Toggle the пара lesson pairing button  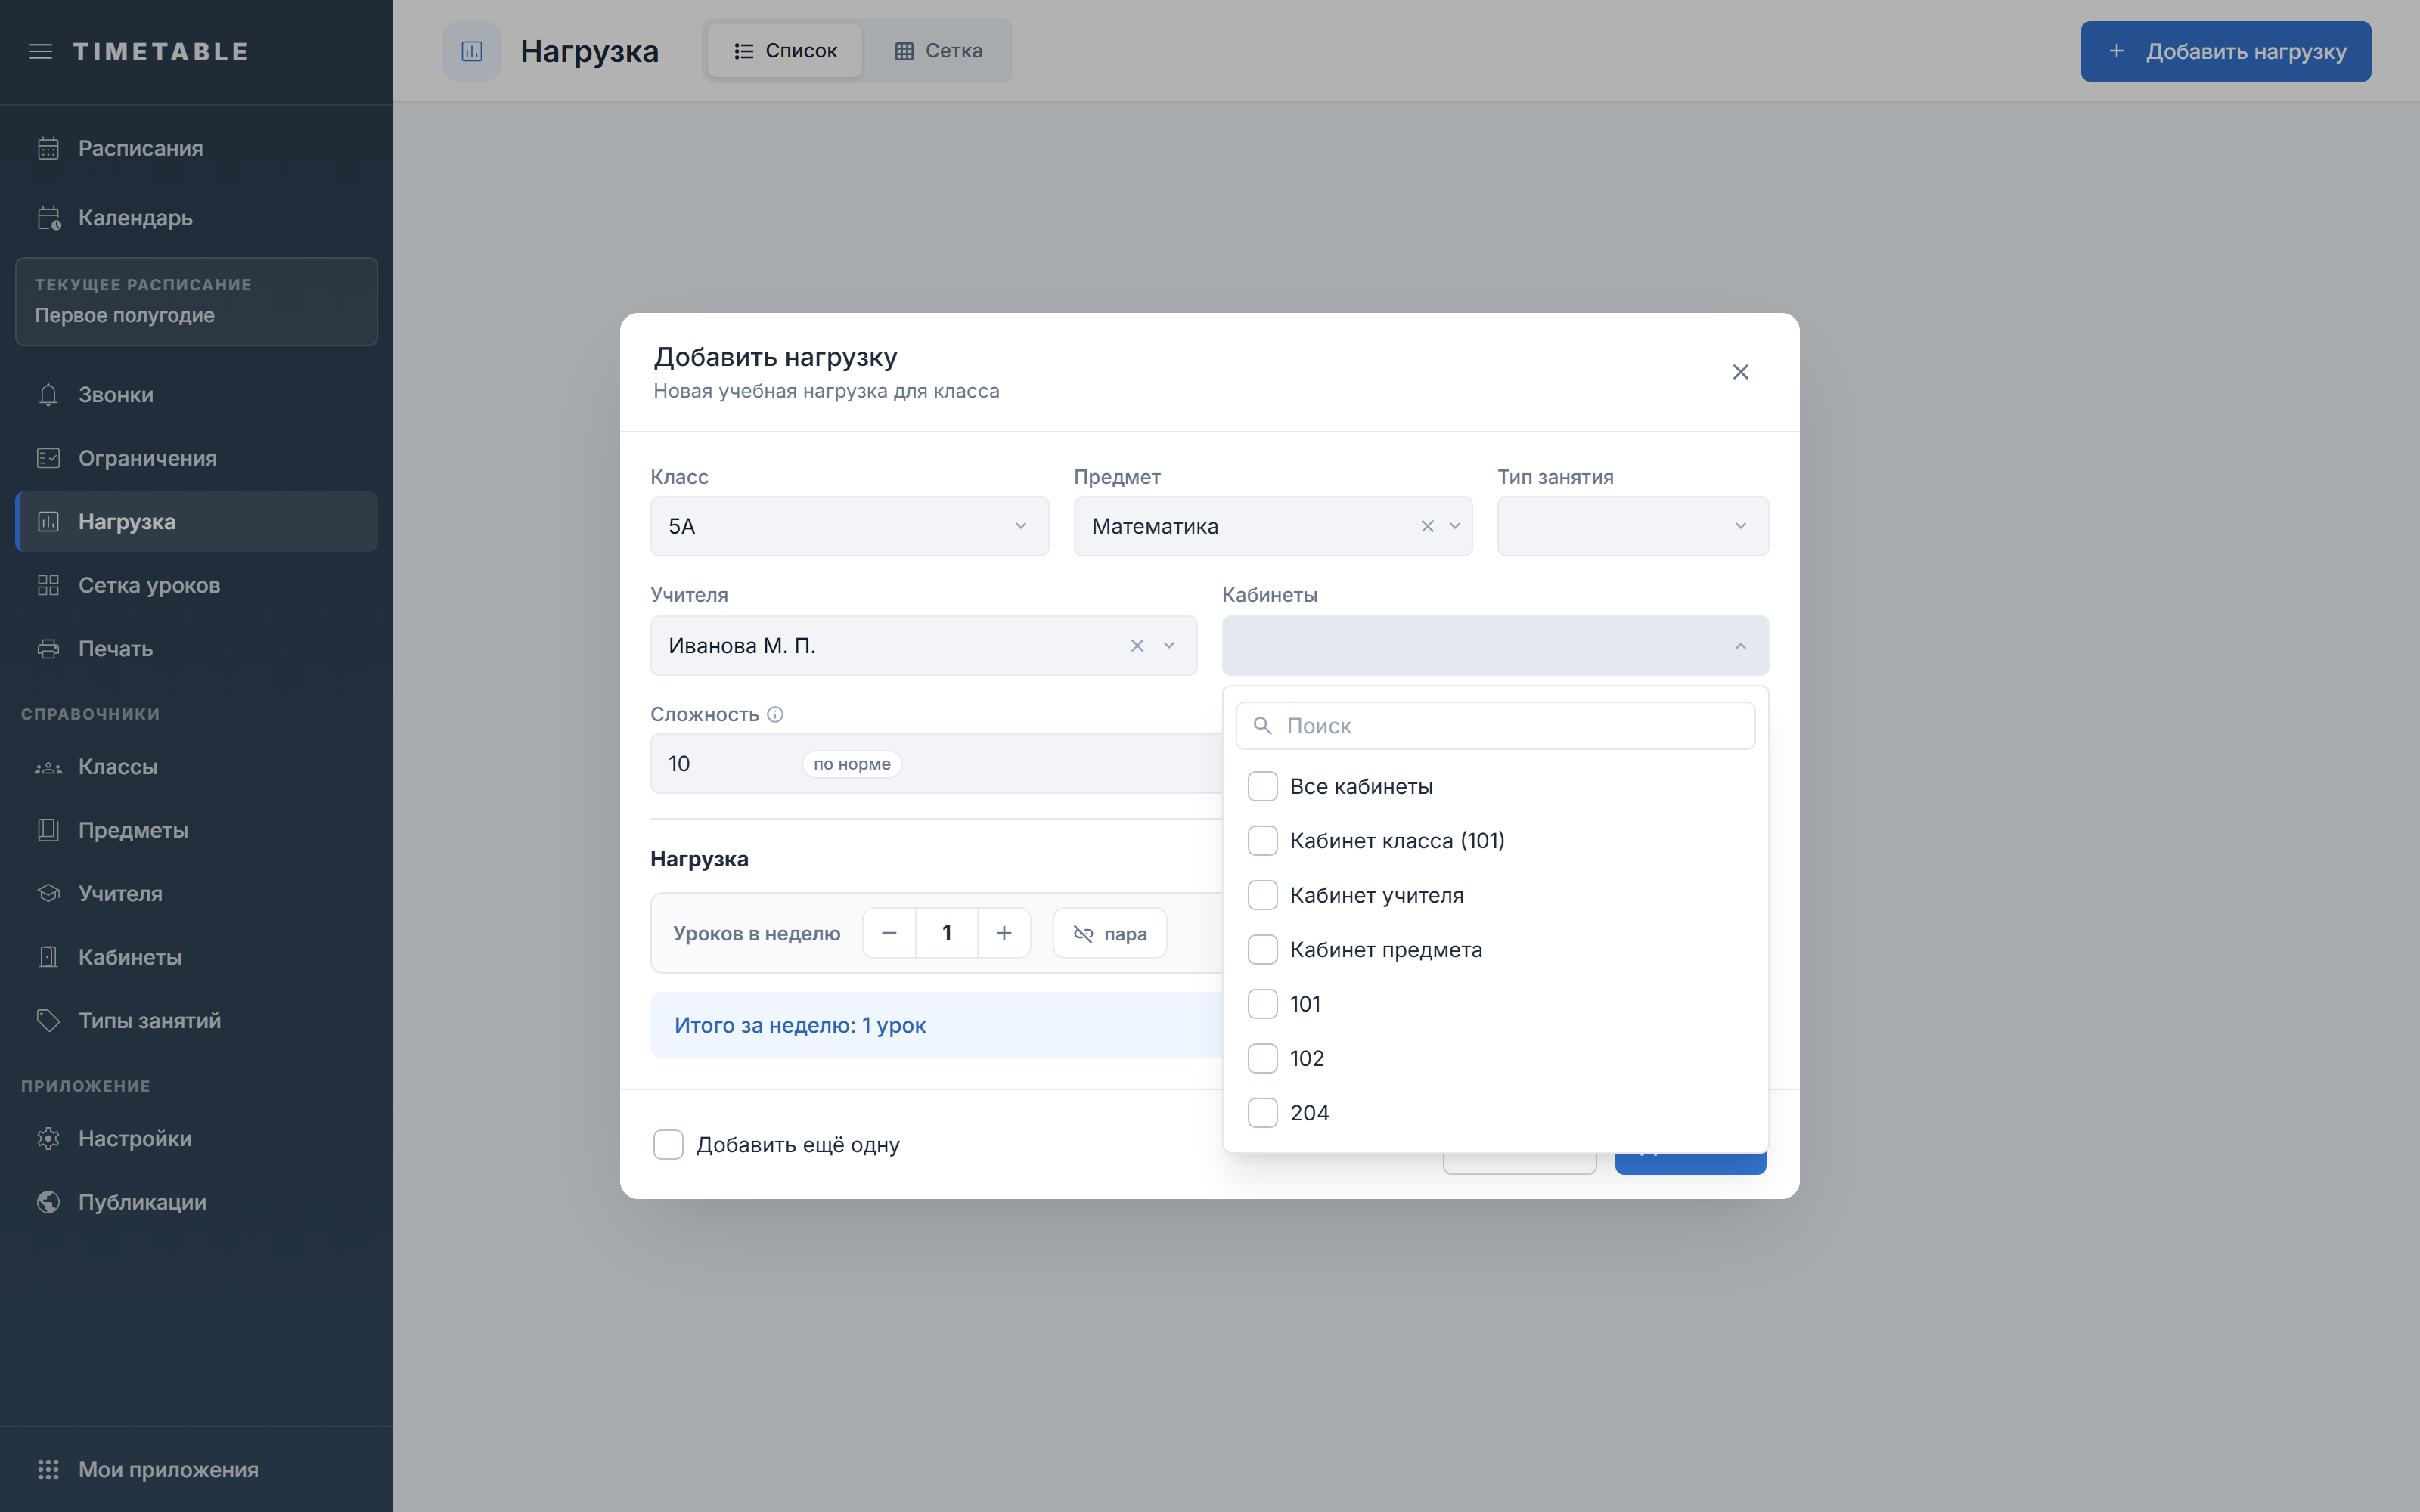[1110, 933]
